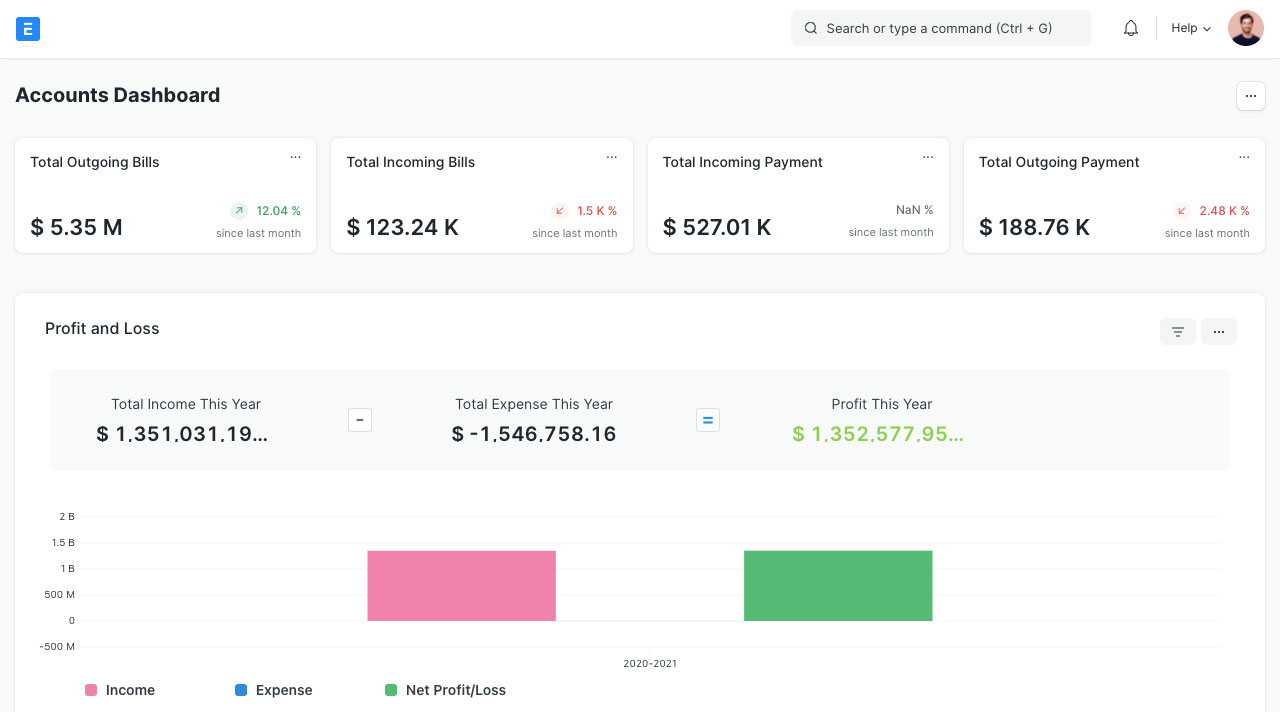Toggle the Expense legend series

[x=273, y=690]
